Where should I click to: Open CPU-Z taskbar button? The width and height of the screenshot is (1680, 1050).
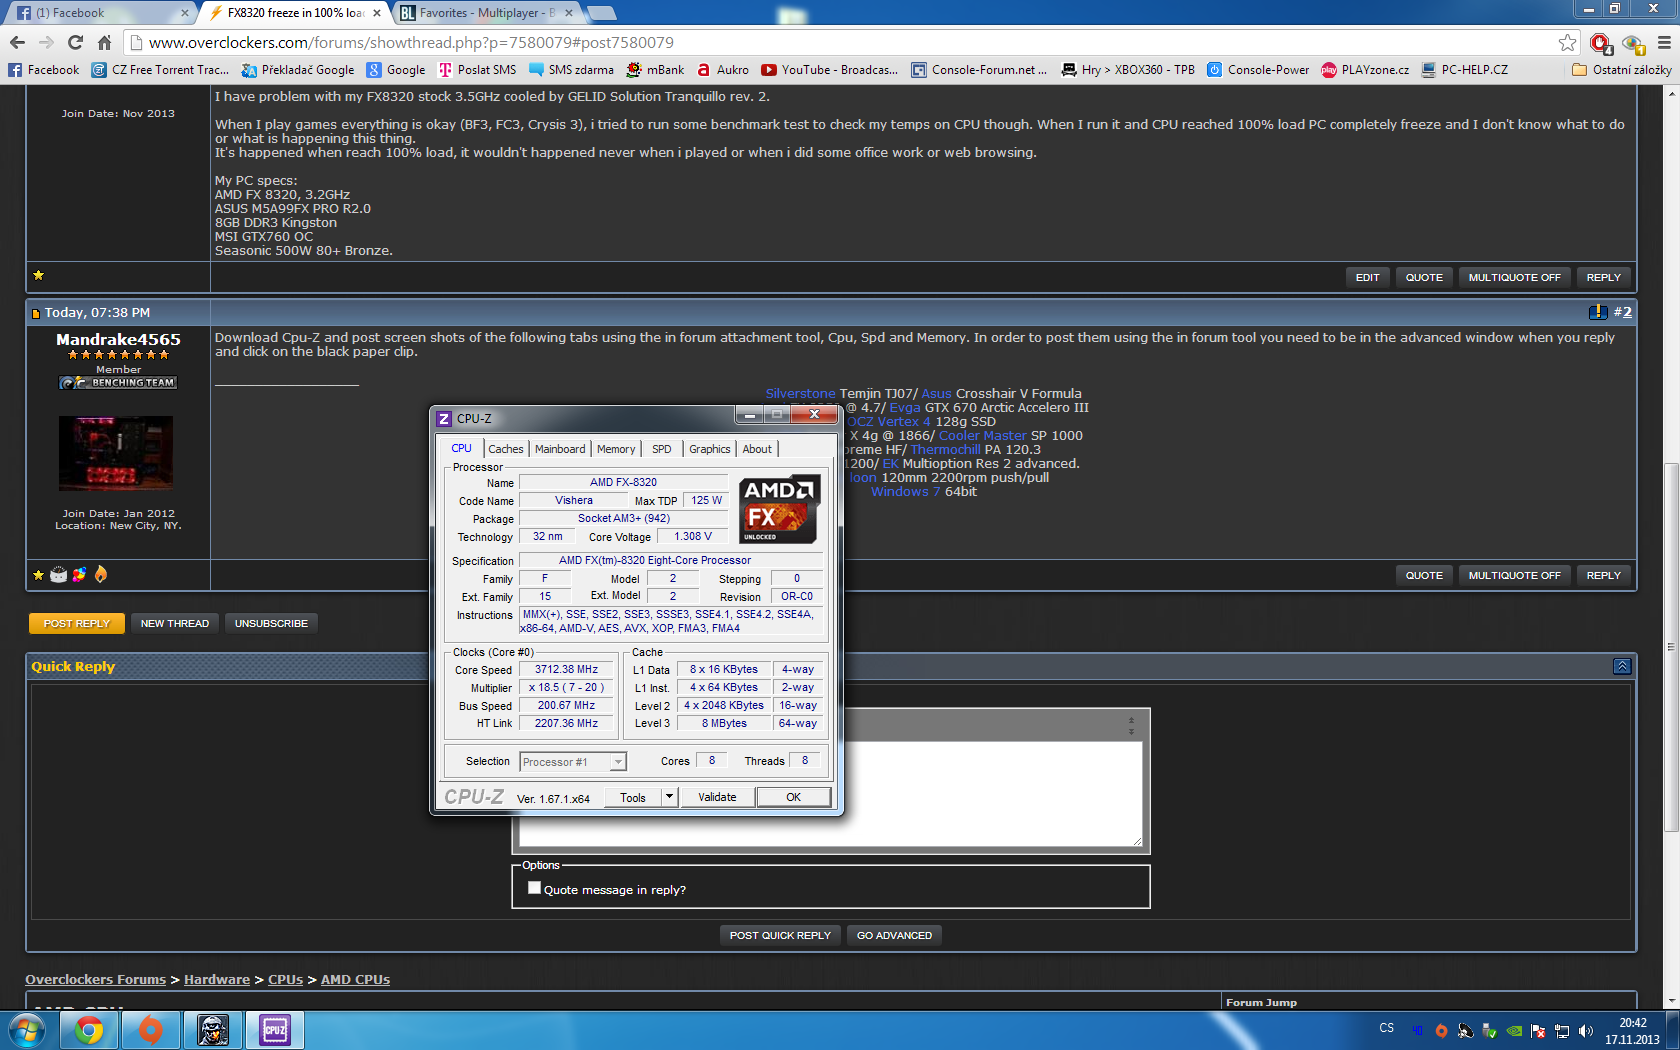[x=275, y=1030]
